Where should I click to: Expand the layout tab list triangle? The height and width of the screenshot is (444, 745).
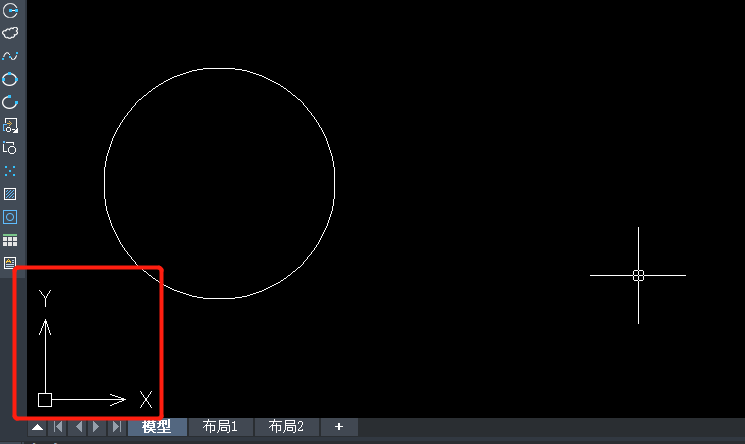coord(38,427)
